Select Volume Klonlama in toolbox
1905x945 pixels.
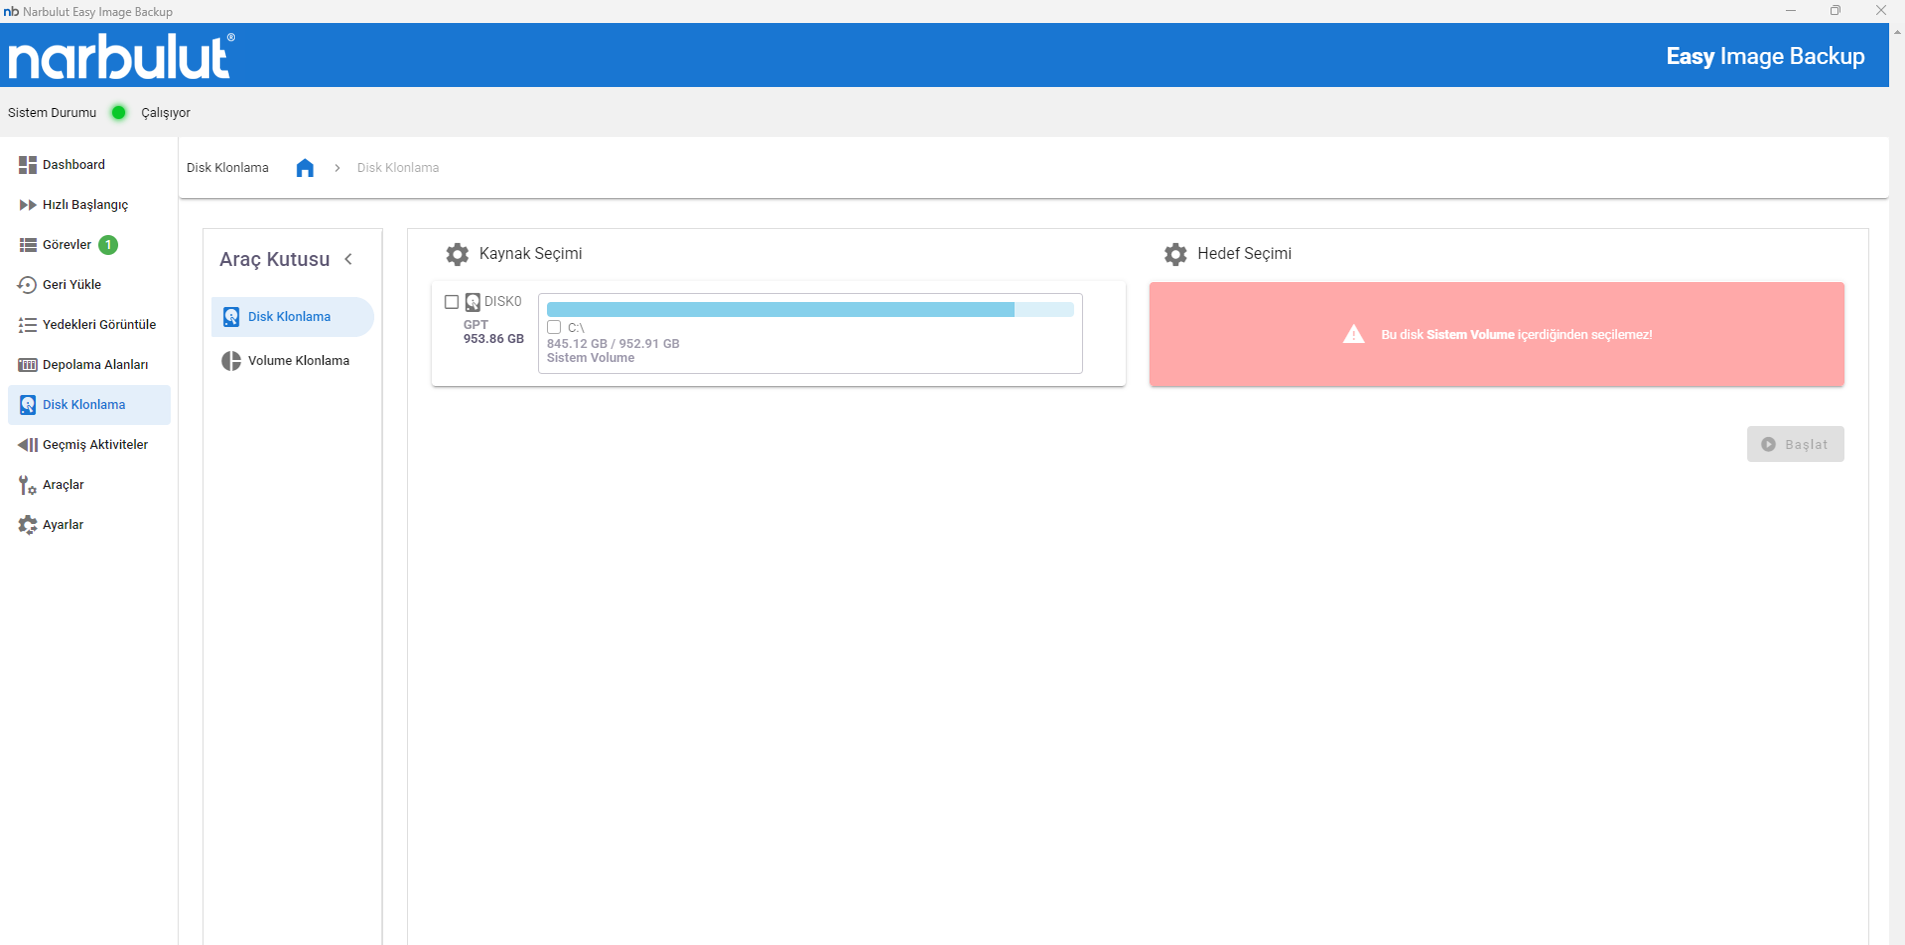(298, 361)
